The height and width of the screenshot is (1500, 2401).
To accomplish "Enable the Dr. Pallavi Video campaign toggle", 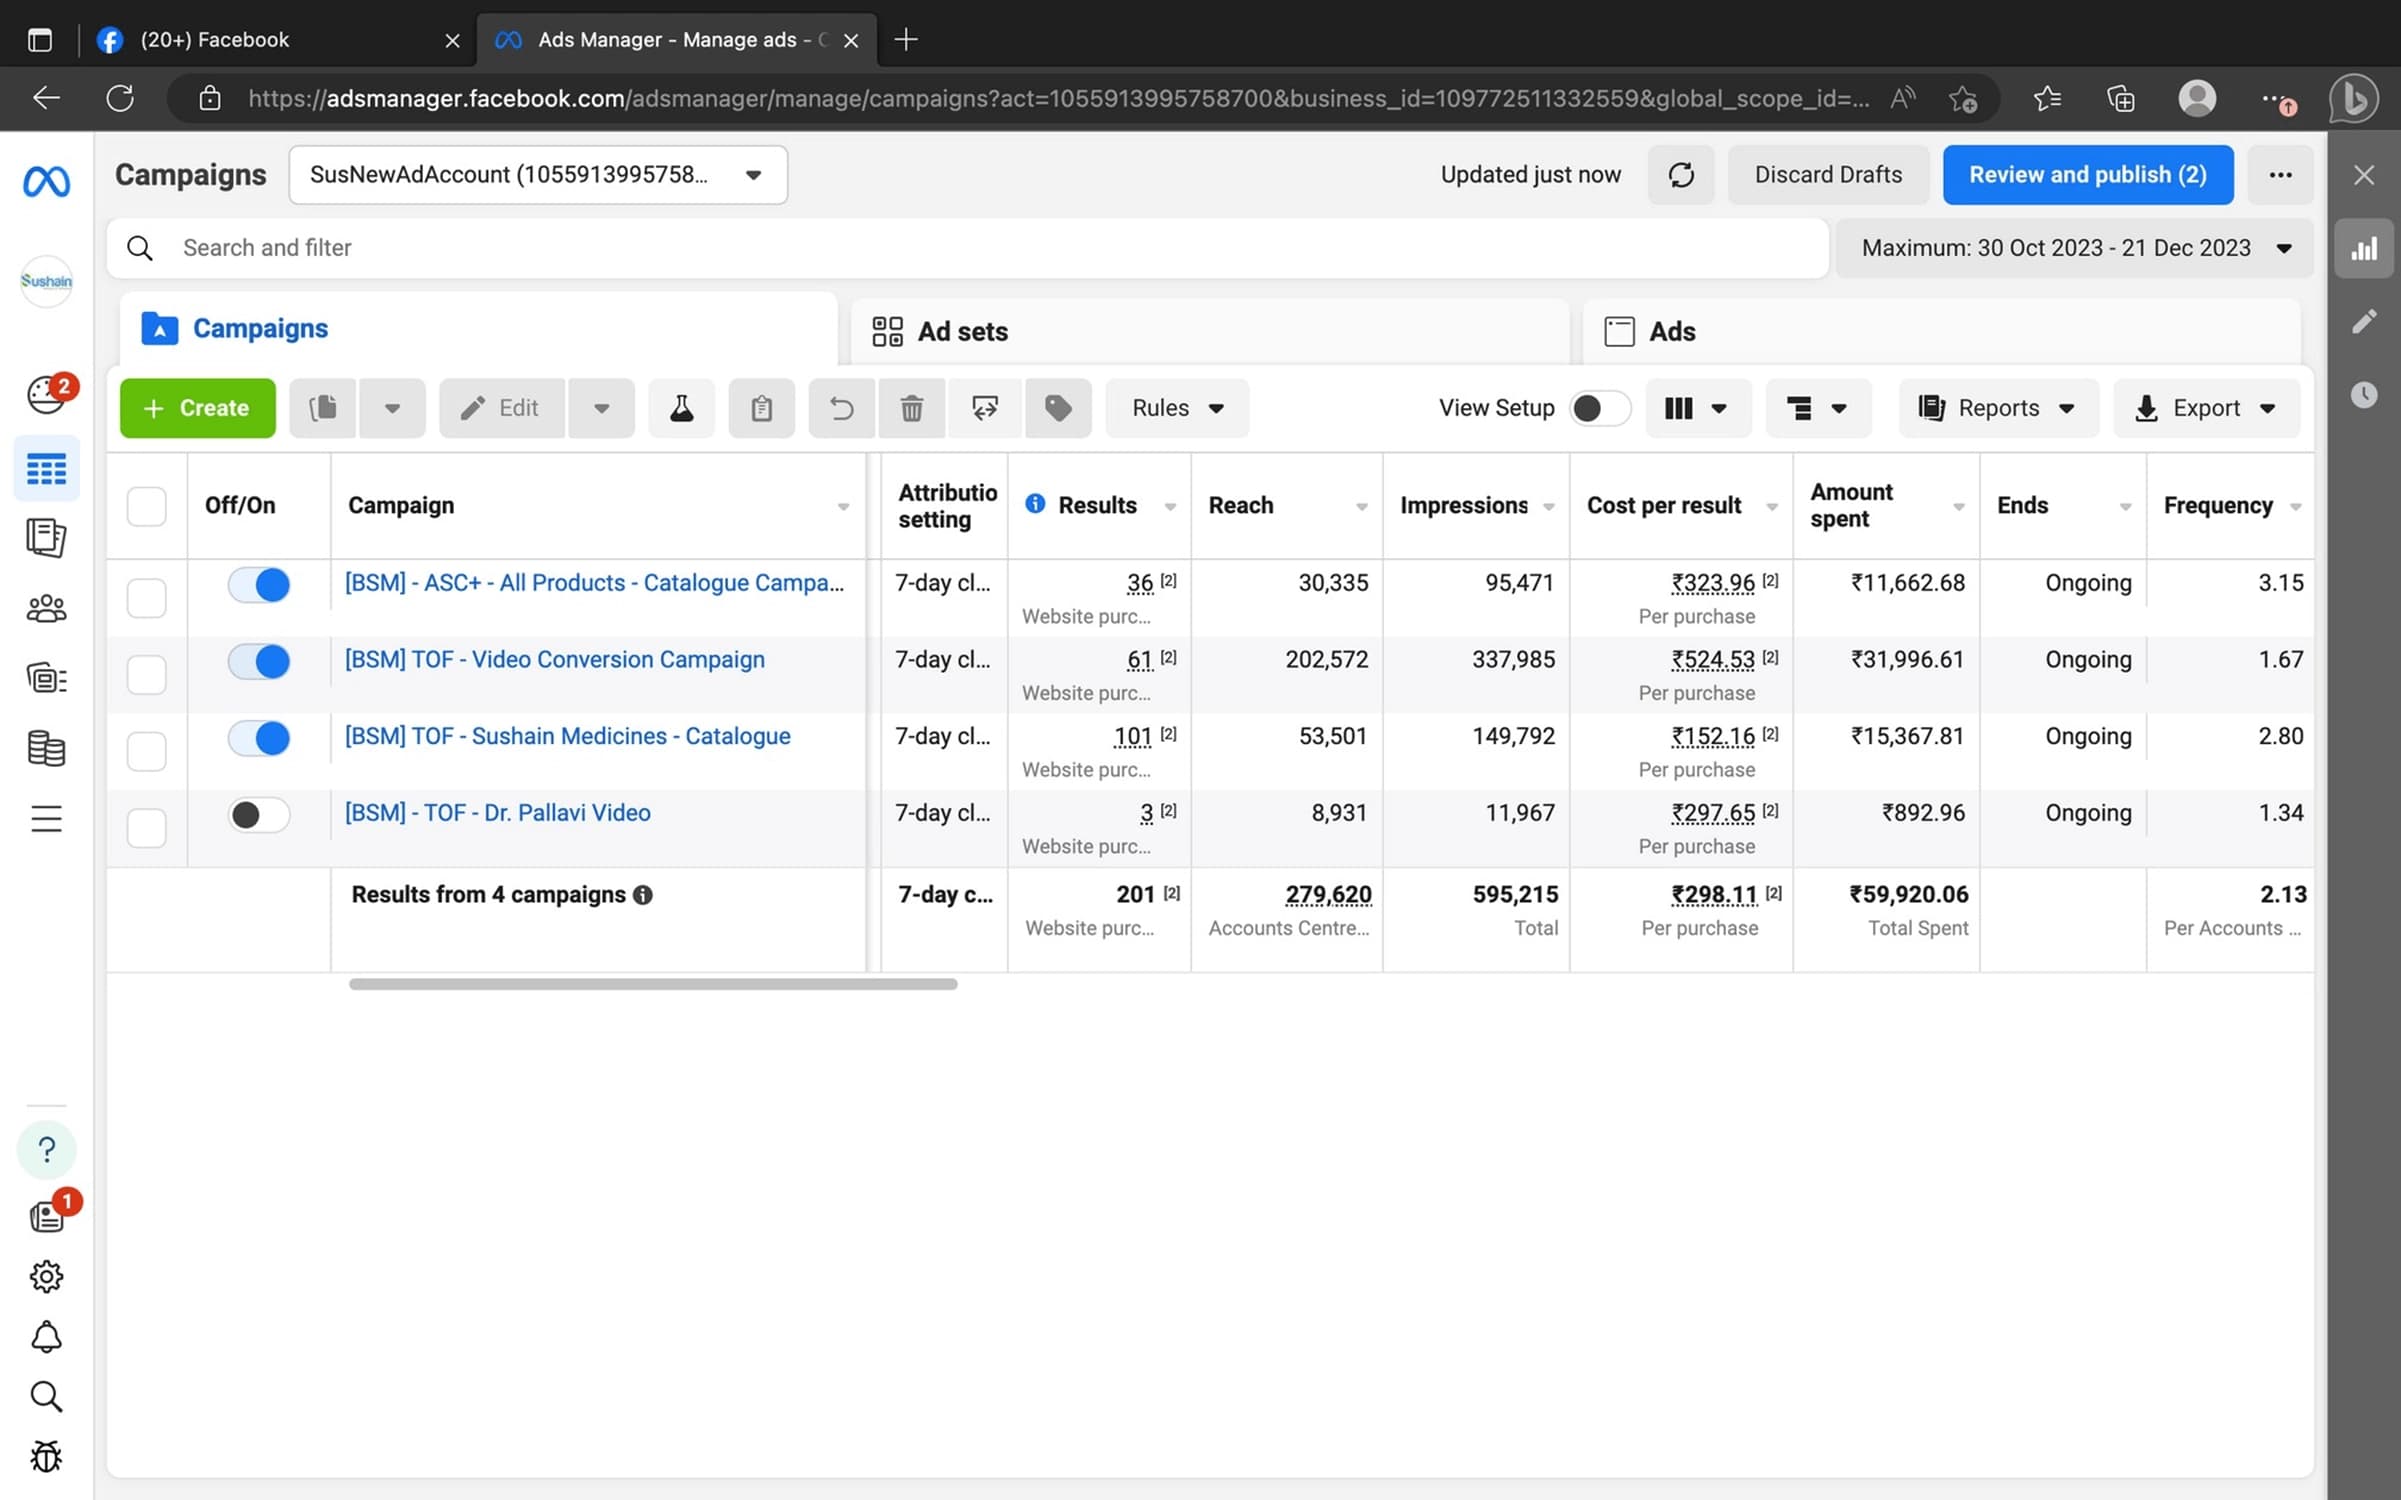I will coord(258,815).
